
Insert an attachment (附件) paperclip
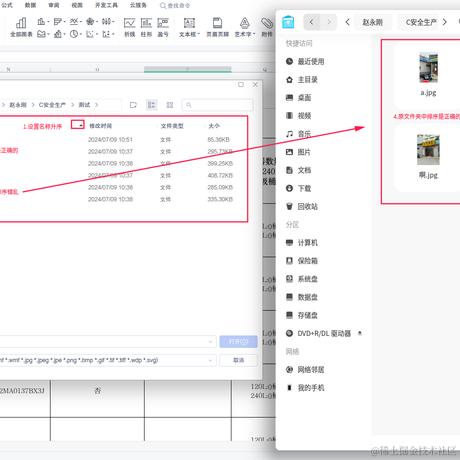(267, 27)
